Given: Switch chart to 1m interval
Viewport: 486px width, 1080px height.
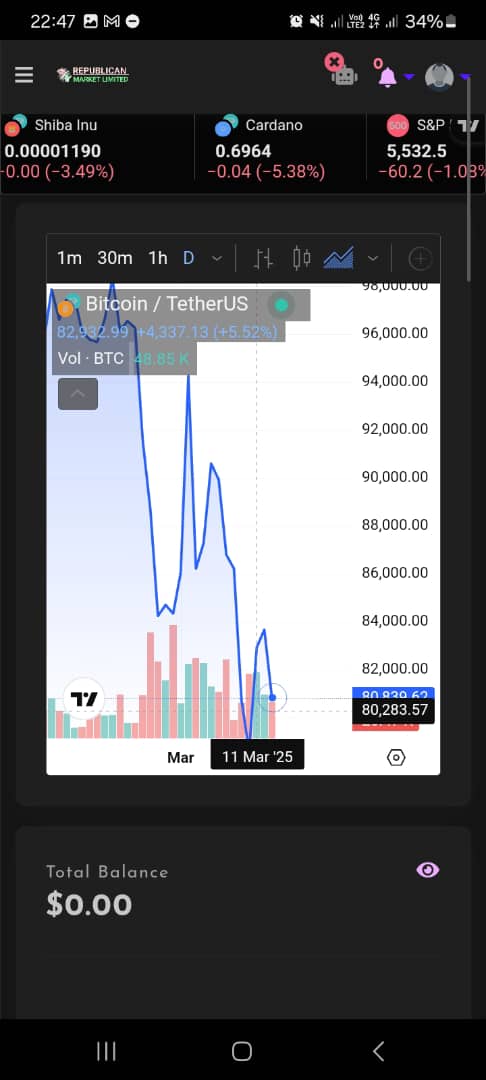Looking at the screenshot, I should (x=69, y=258).
